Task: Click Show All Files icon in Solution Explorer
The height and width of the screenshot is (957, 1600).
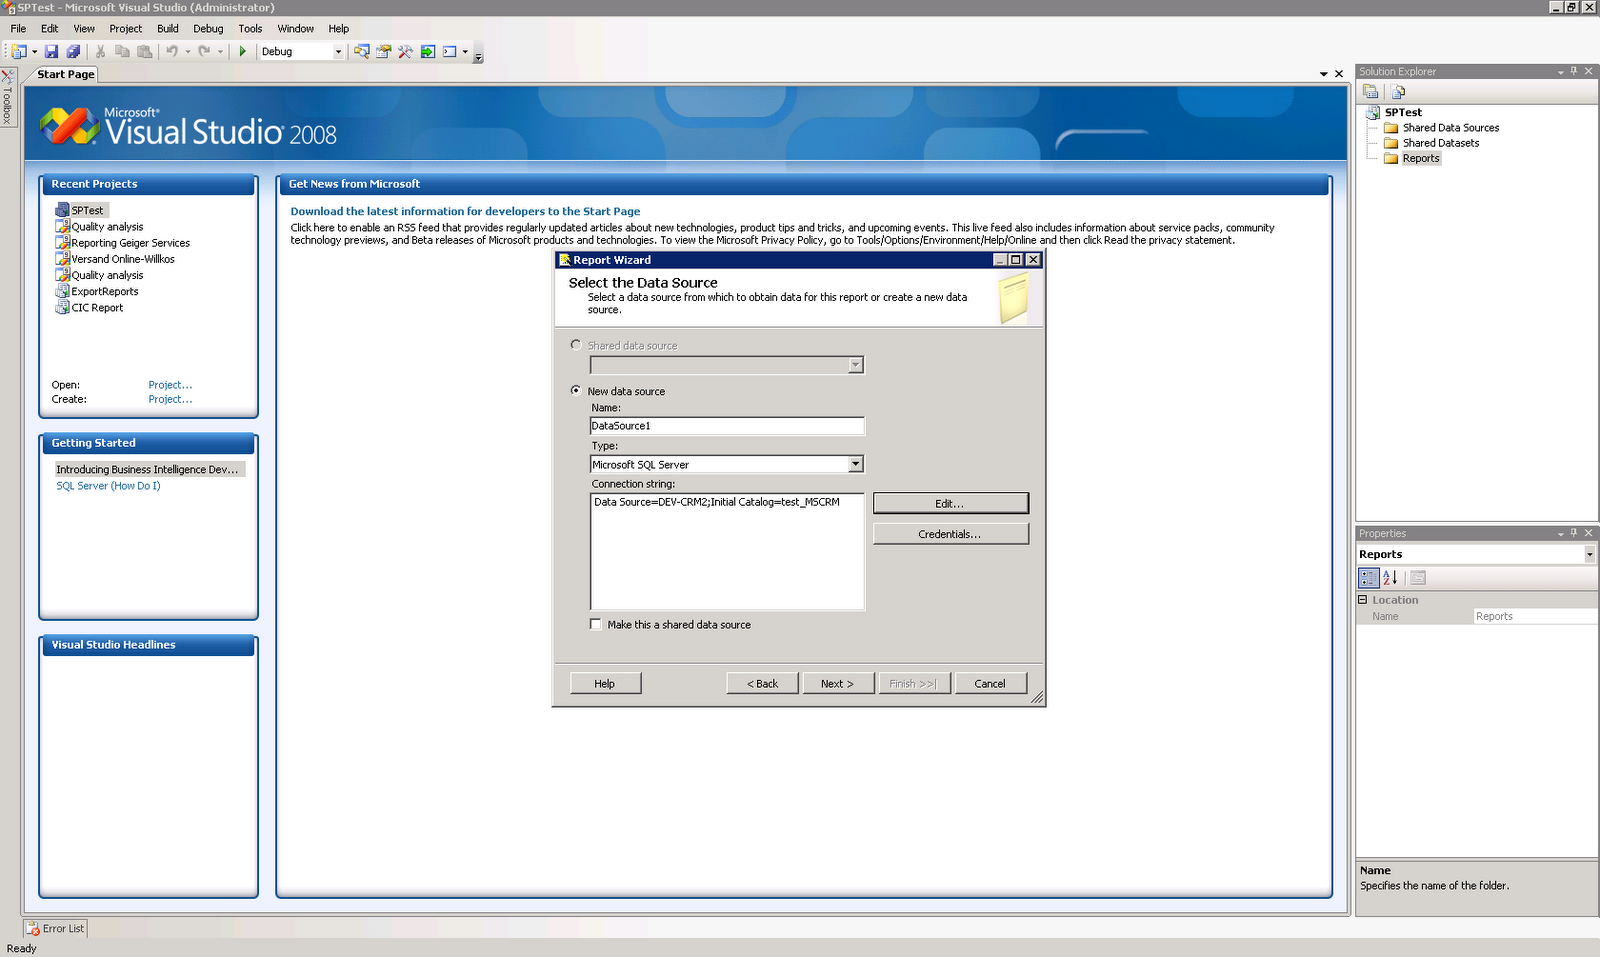Action: click(1398, 92)
